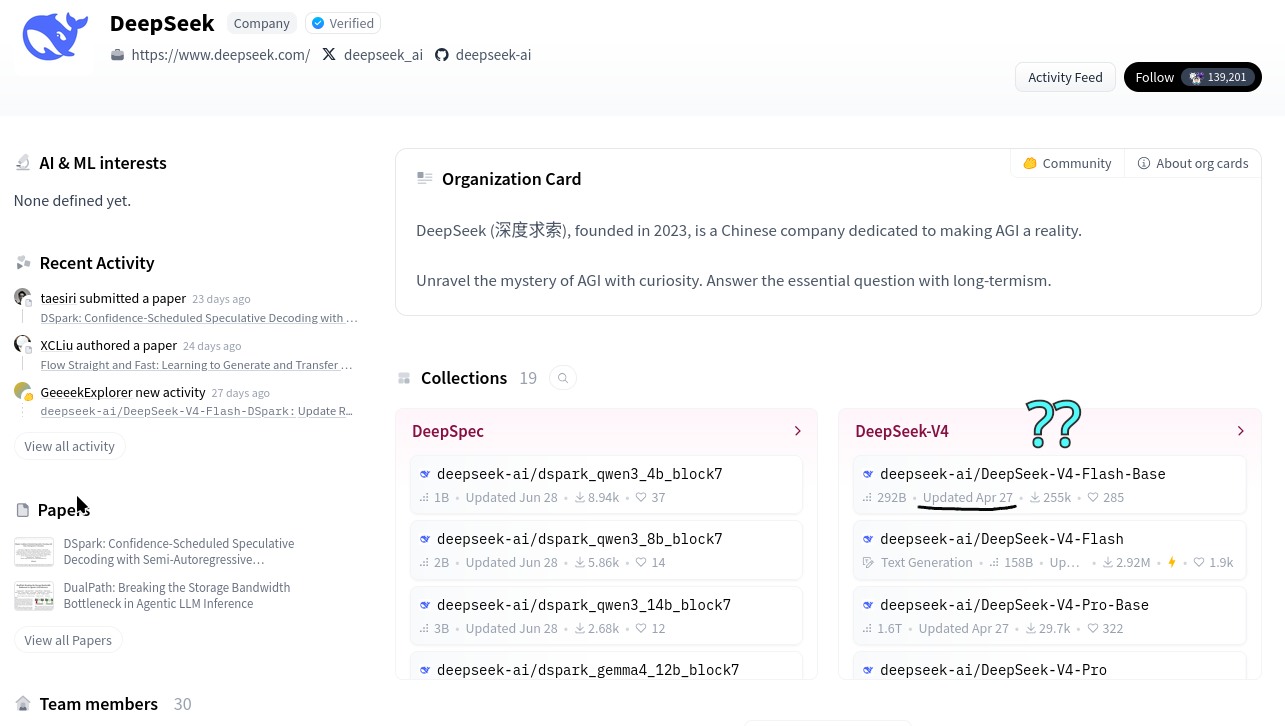Click XCLiu's avatar in Recent Activity
1285x726 pixels.
(23, 344)
